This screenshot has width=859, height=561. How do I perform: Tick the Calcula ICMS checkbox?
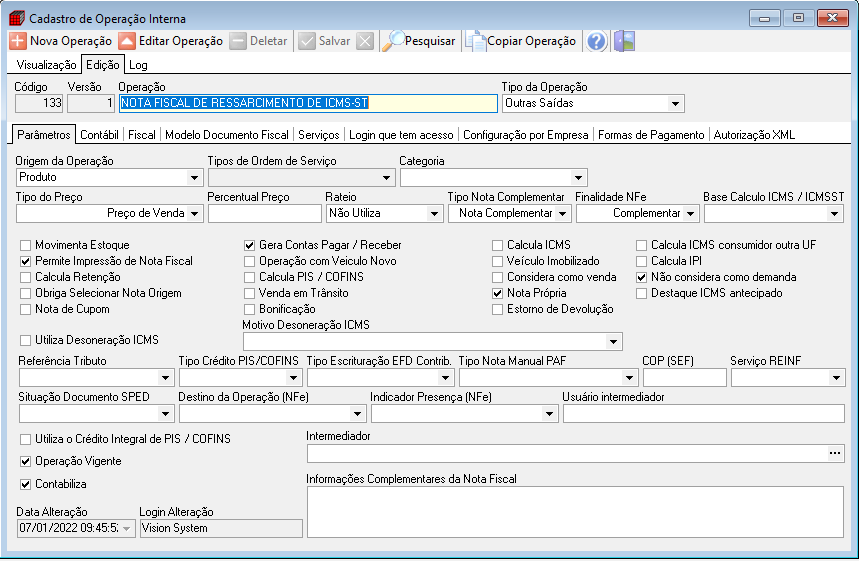497,245
